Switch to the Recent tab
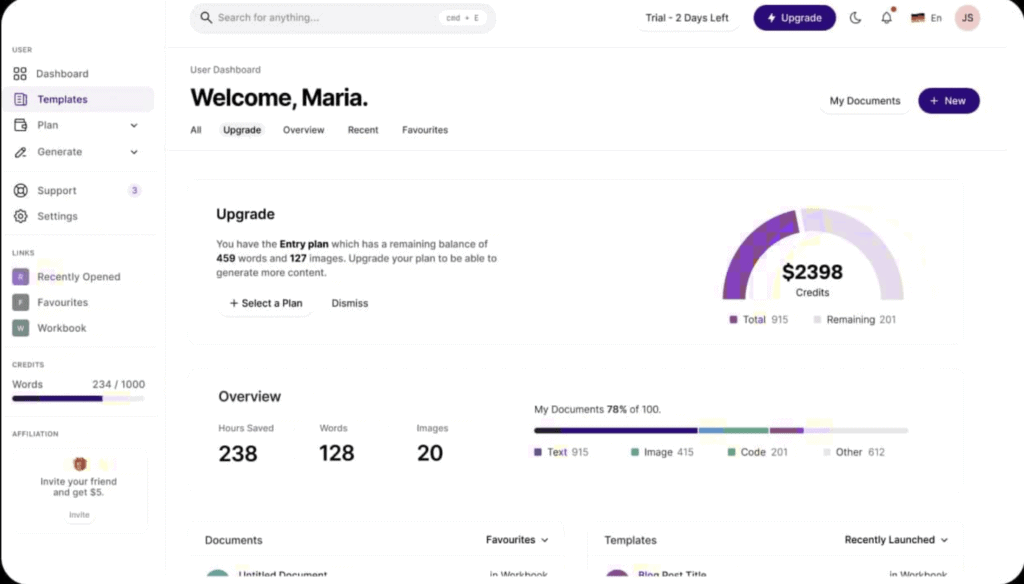Viewport: 1024px width, 584px height. coord(363,130)
